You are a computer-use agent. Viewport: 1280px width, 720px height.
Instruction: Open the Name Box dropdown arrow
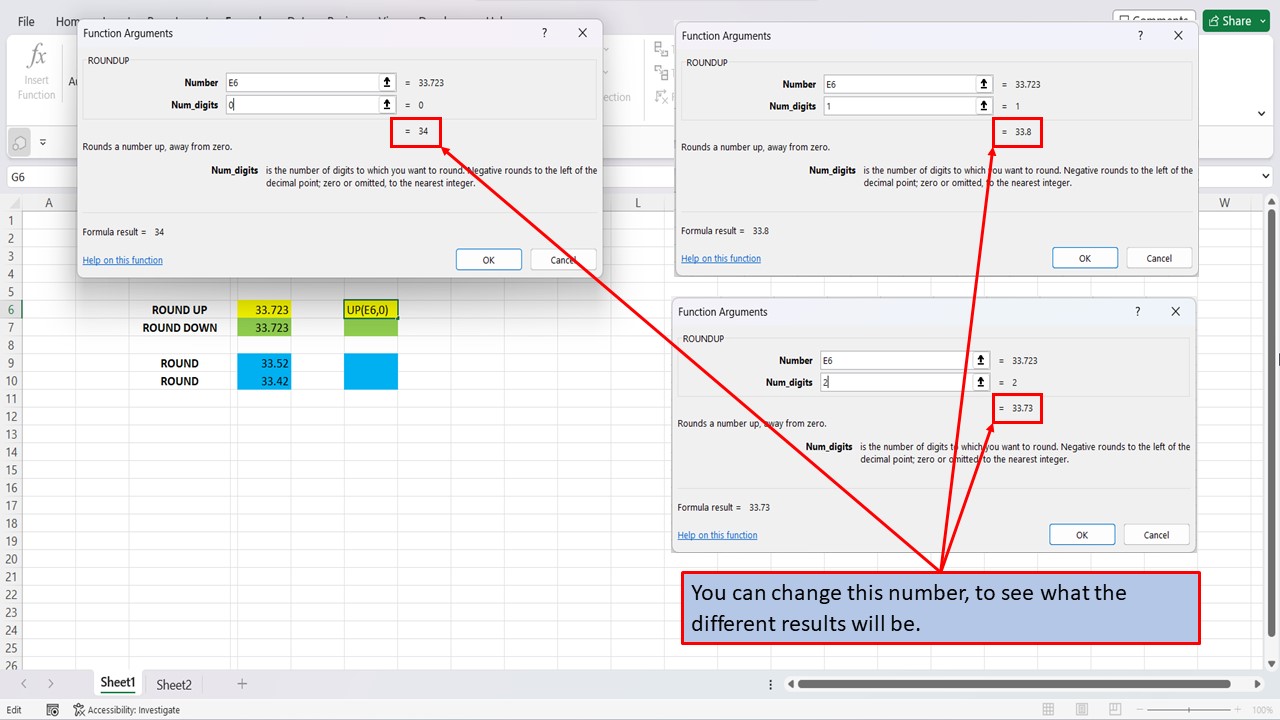[x=70, y=175]
